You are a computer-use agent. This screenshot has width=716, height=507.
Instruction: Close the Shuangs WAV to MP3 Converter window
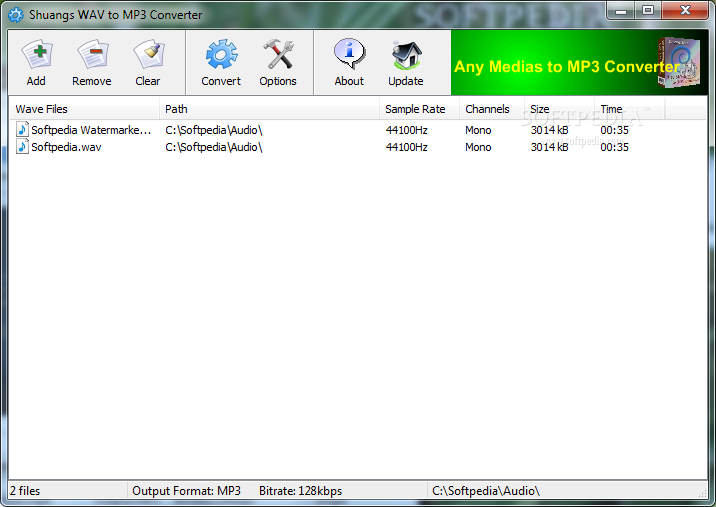click(684, 11)
